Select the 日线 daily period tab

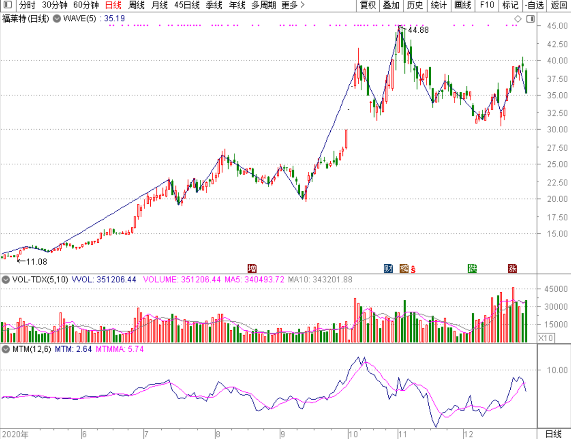click(113, 5)
